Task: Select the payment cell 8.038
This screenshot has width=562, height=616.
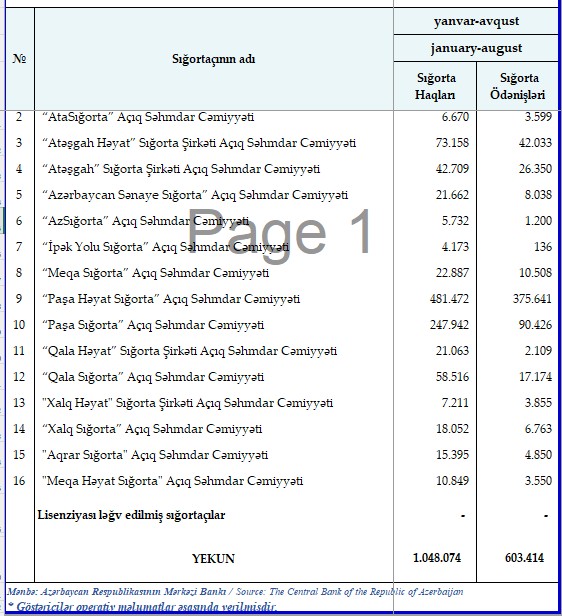Action: [538, 194]
